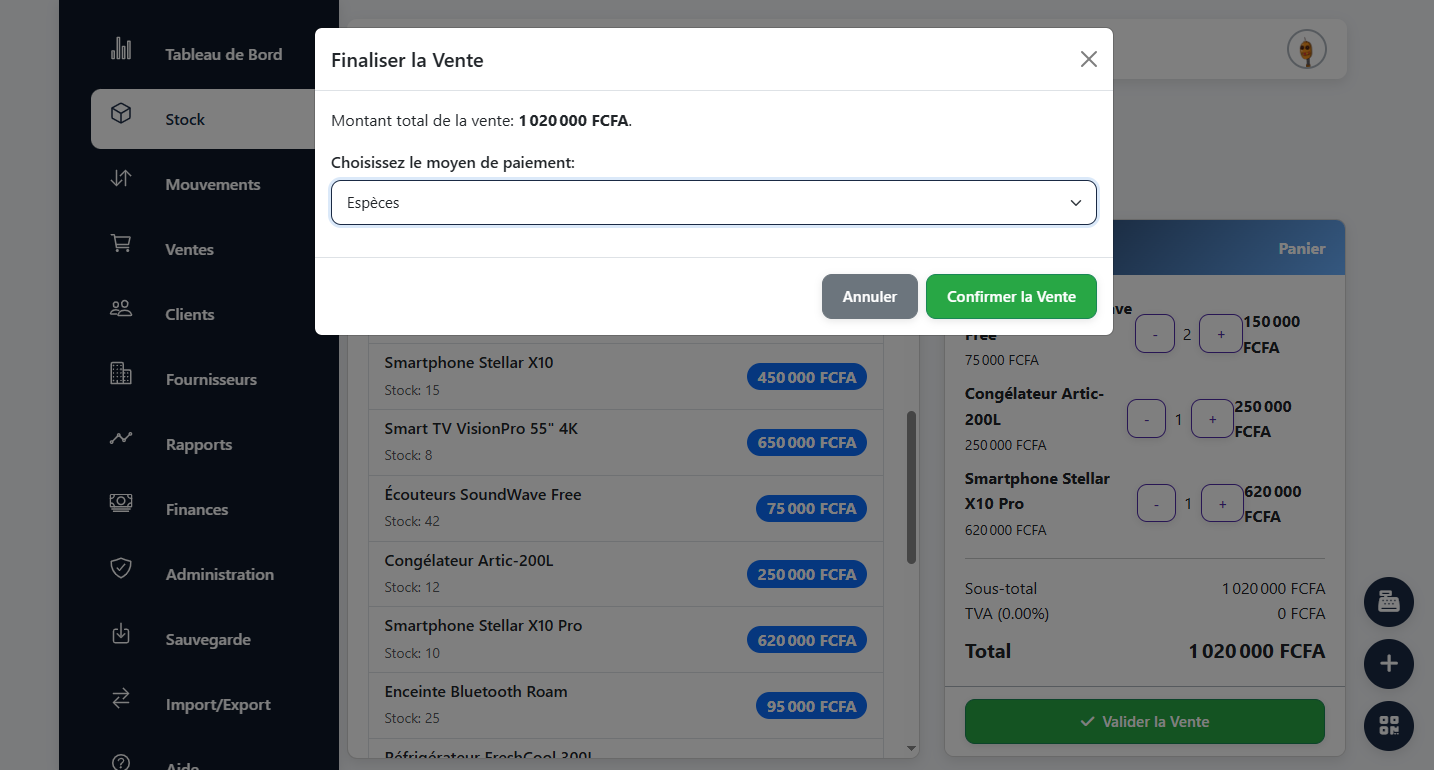
Task: Increase quantity of the 150 000 FCFA cart item
Action: (x=1220, y=334)
